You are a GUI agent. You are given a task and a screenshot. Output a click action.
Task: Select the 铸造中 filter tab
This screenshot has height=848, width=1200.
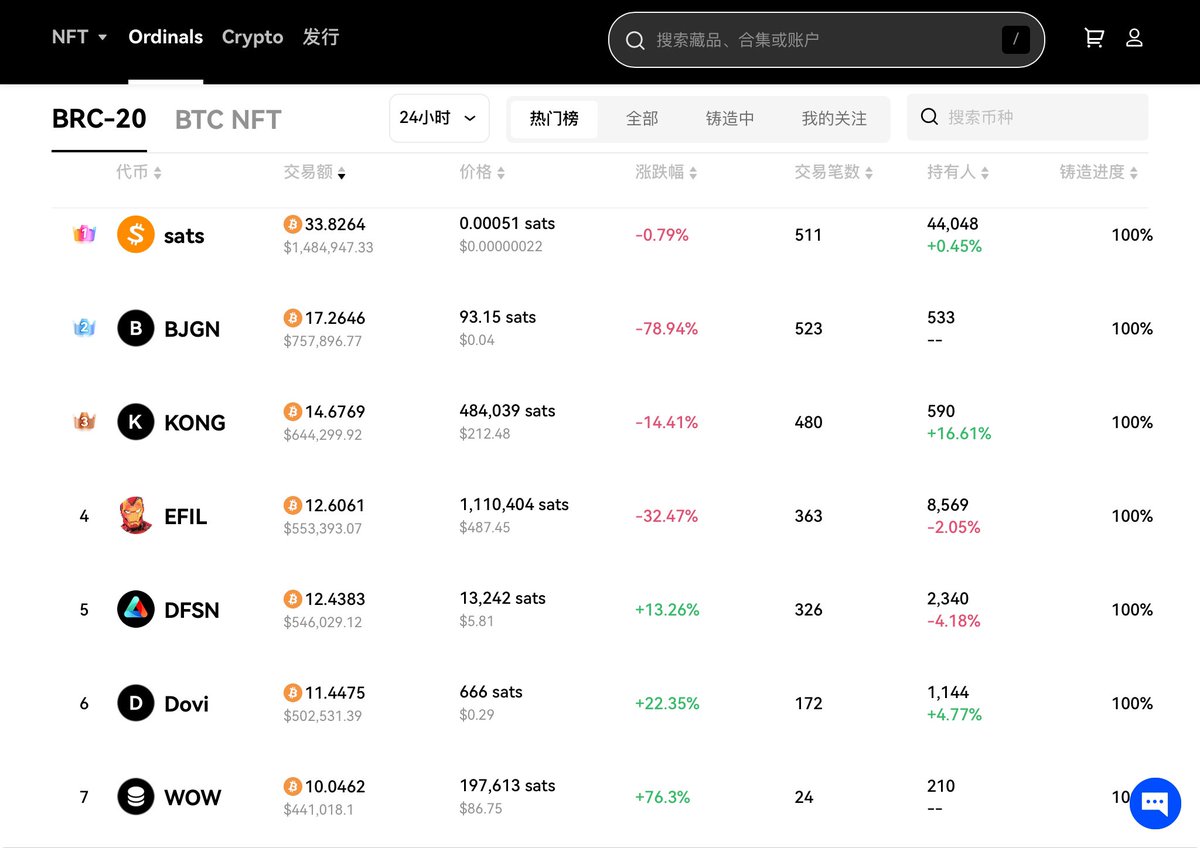coord(730,118)
